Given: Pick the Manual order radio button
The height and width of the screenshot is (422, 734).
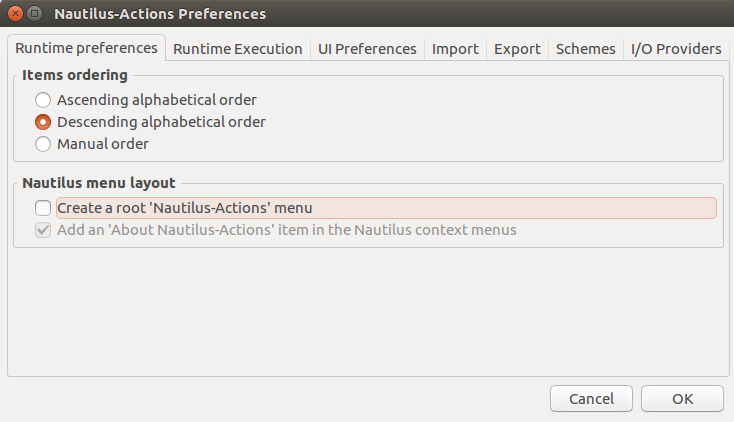Looking at the screenshot, I should click(43, 144).
